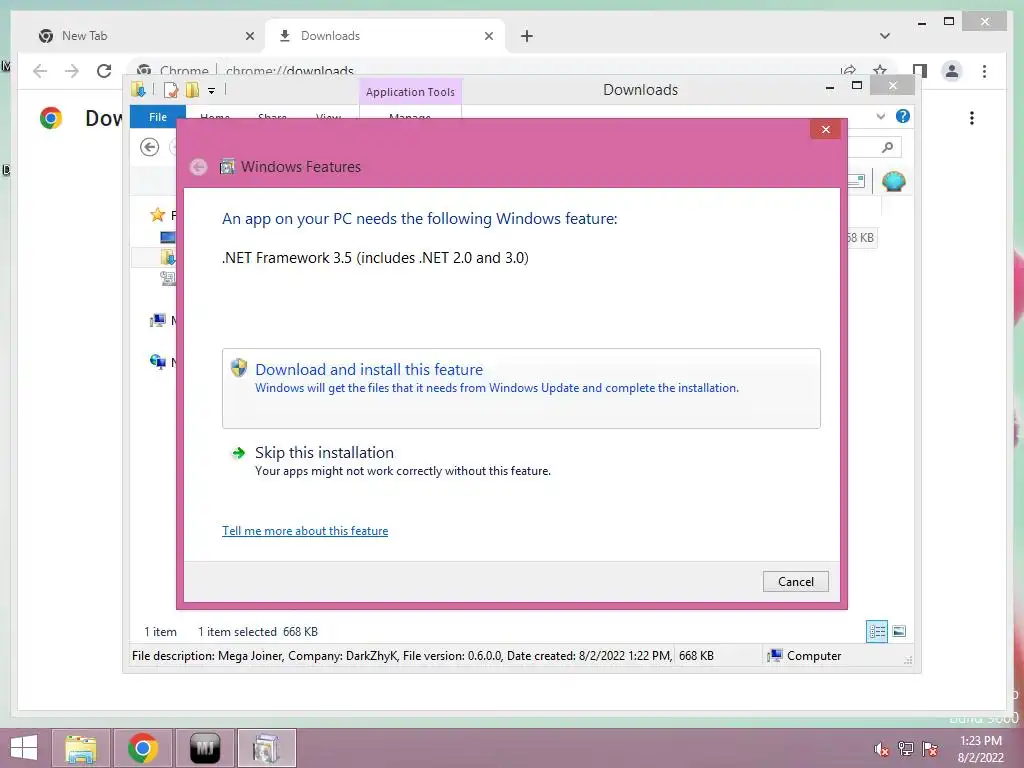
Task: Open Windows Start button
Action: (24, 748)
